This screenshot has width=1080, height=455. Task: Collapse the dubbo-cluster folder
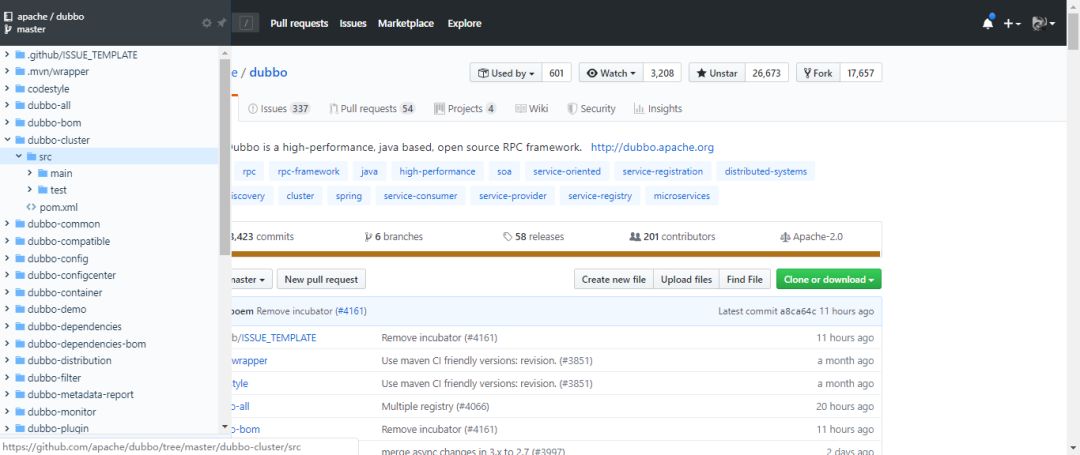(7, 139)
